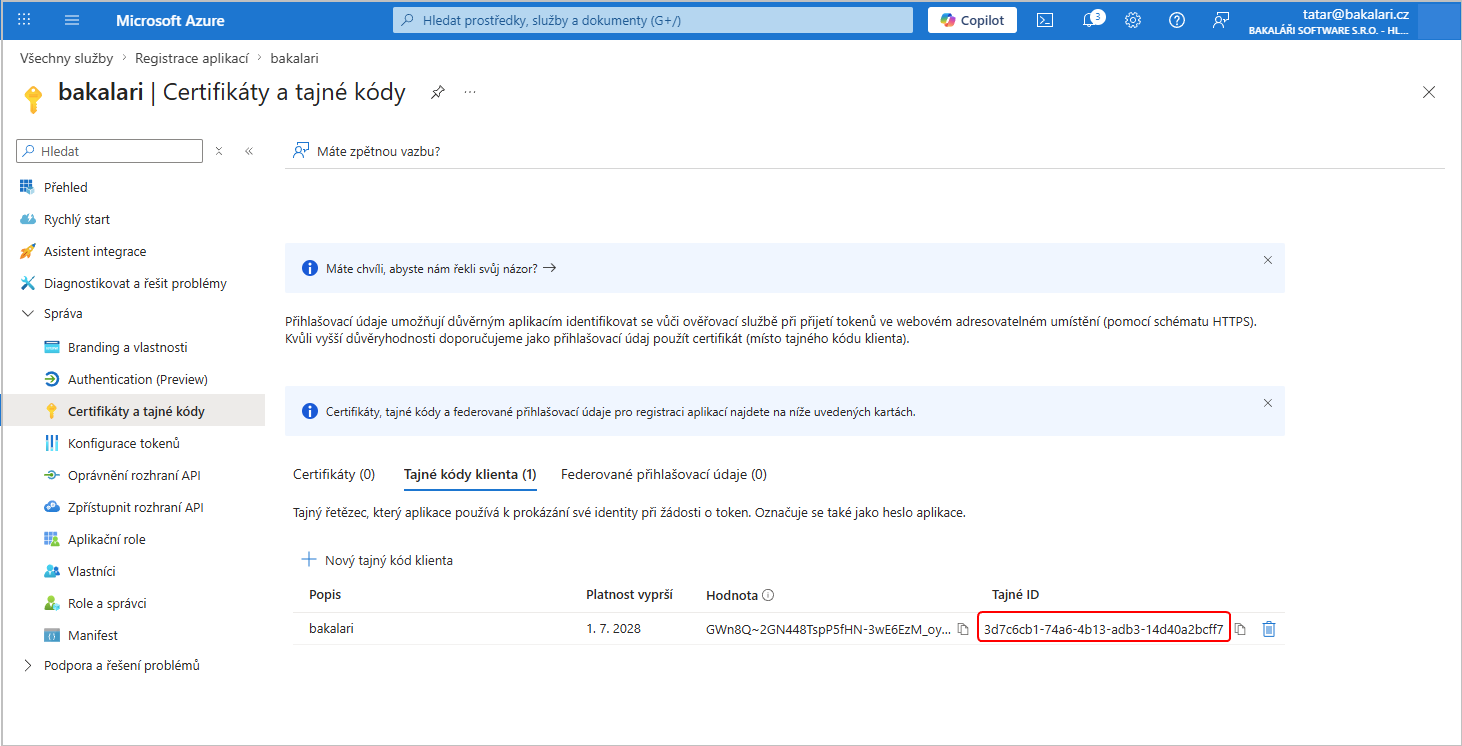
Task: Clear the sidebar search with the X icon
Action: (x=219, y=151)
